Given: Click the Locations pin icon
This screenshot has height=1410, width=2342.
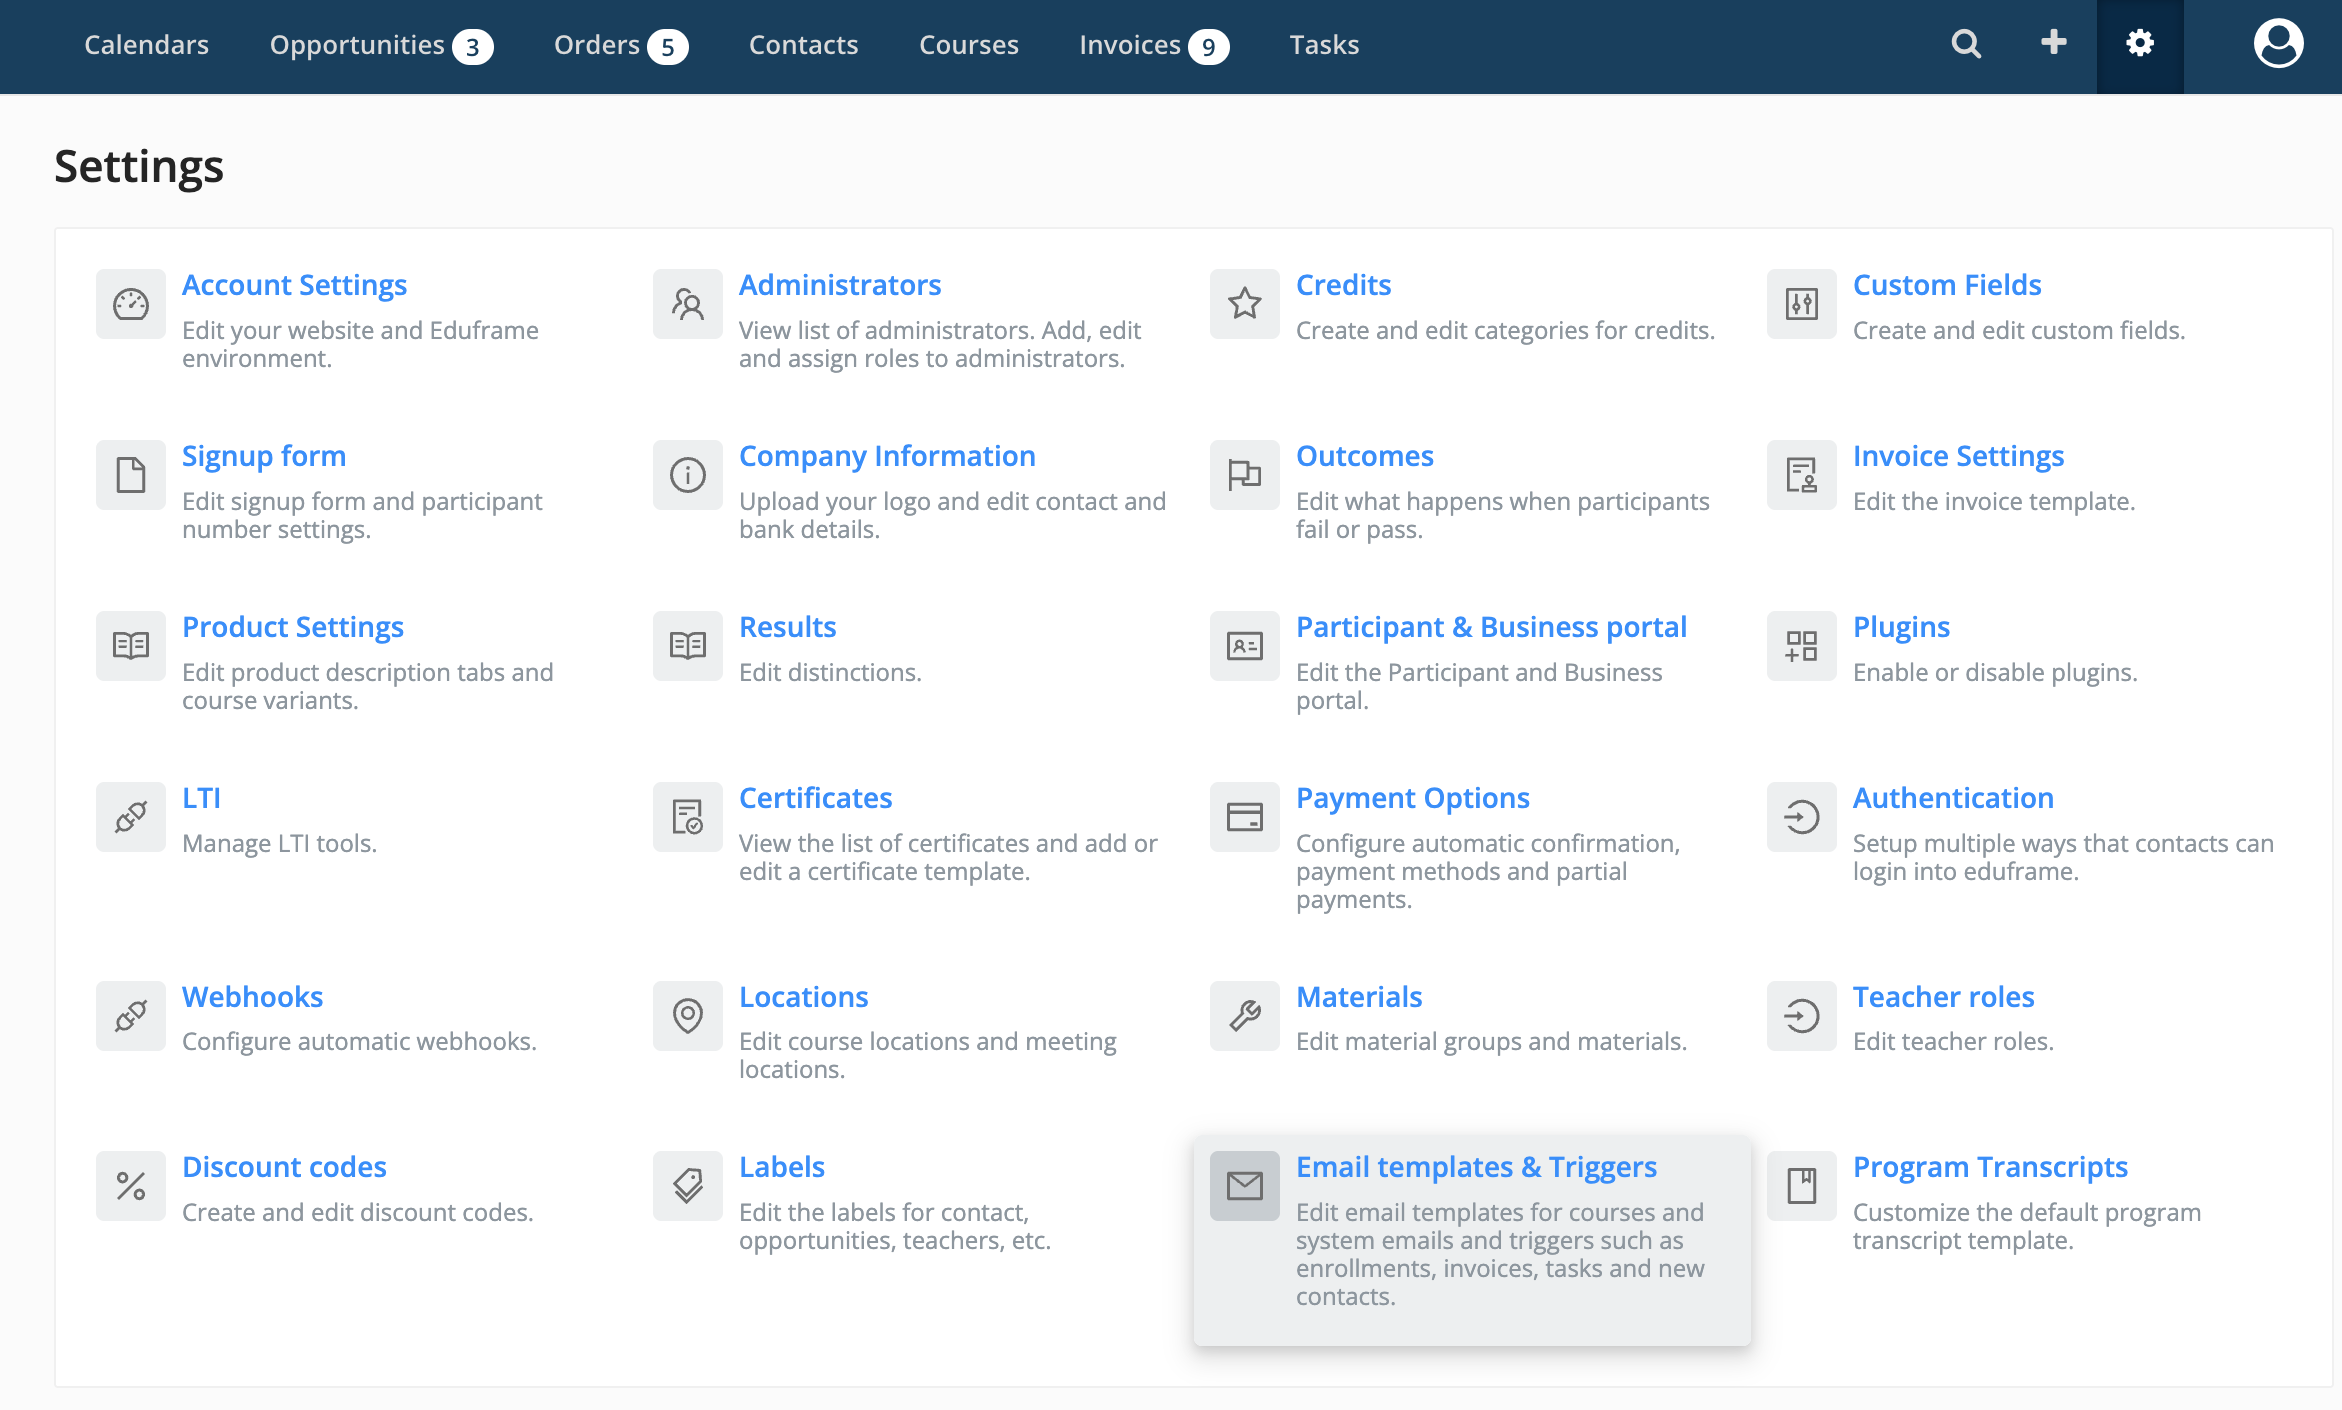Looking at the screenshot, I should (688, 1016).
